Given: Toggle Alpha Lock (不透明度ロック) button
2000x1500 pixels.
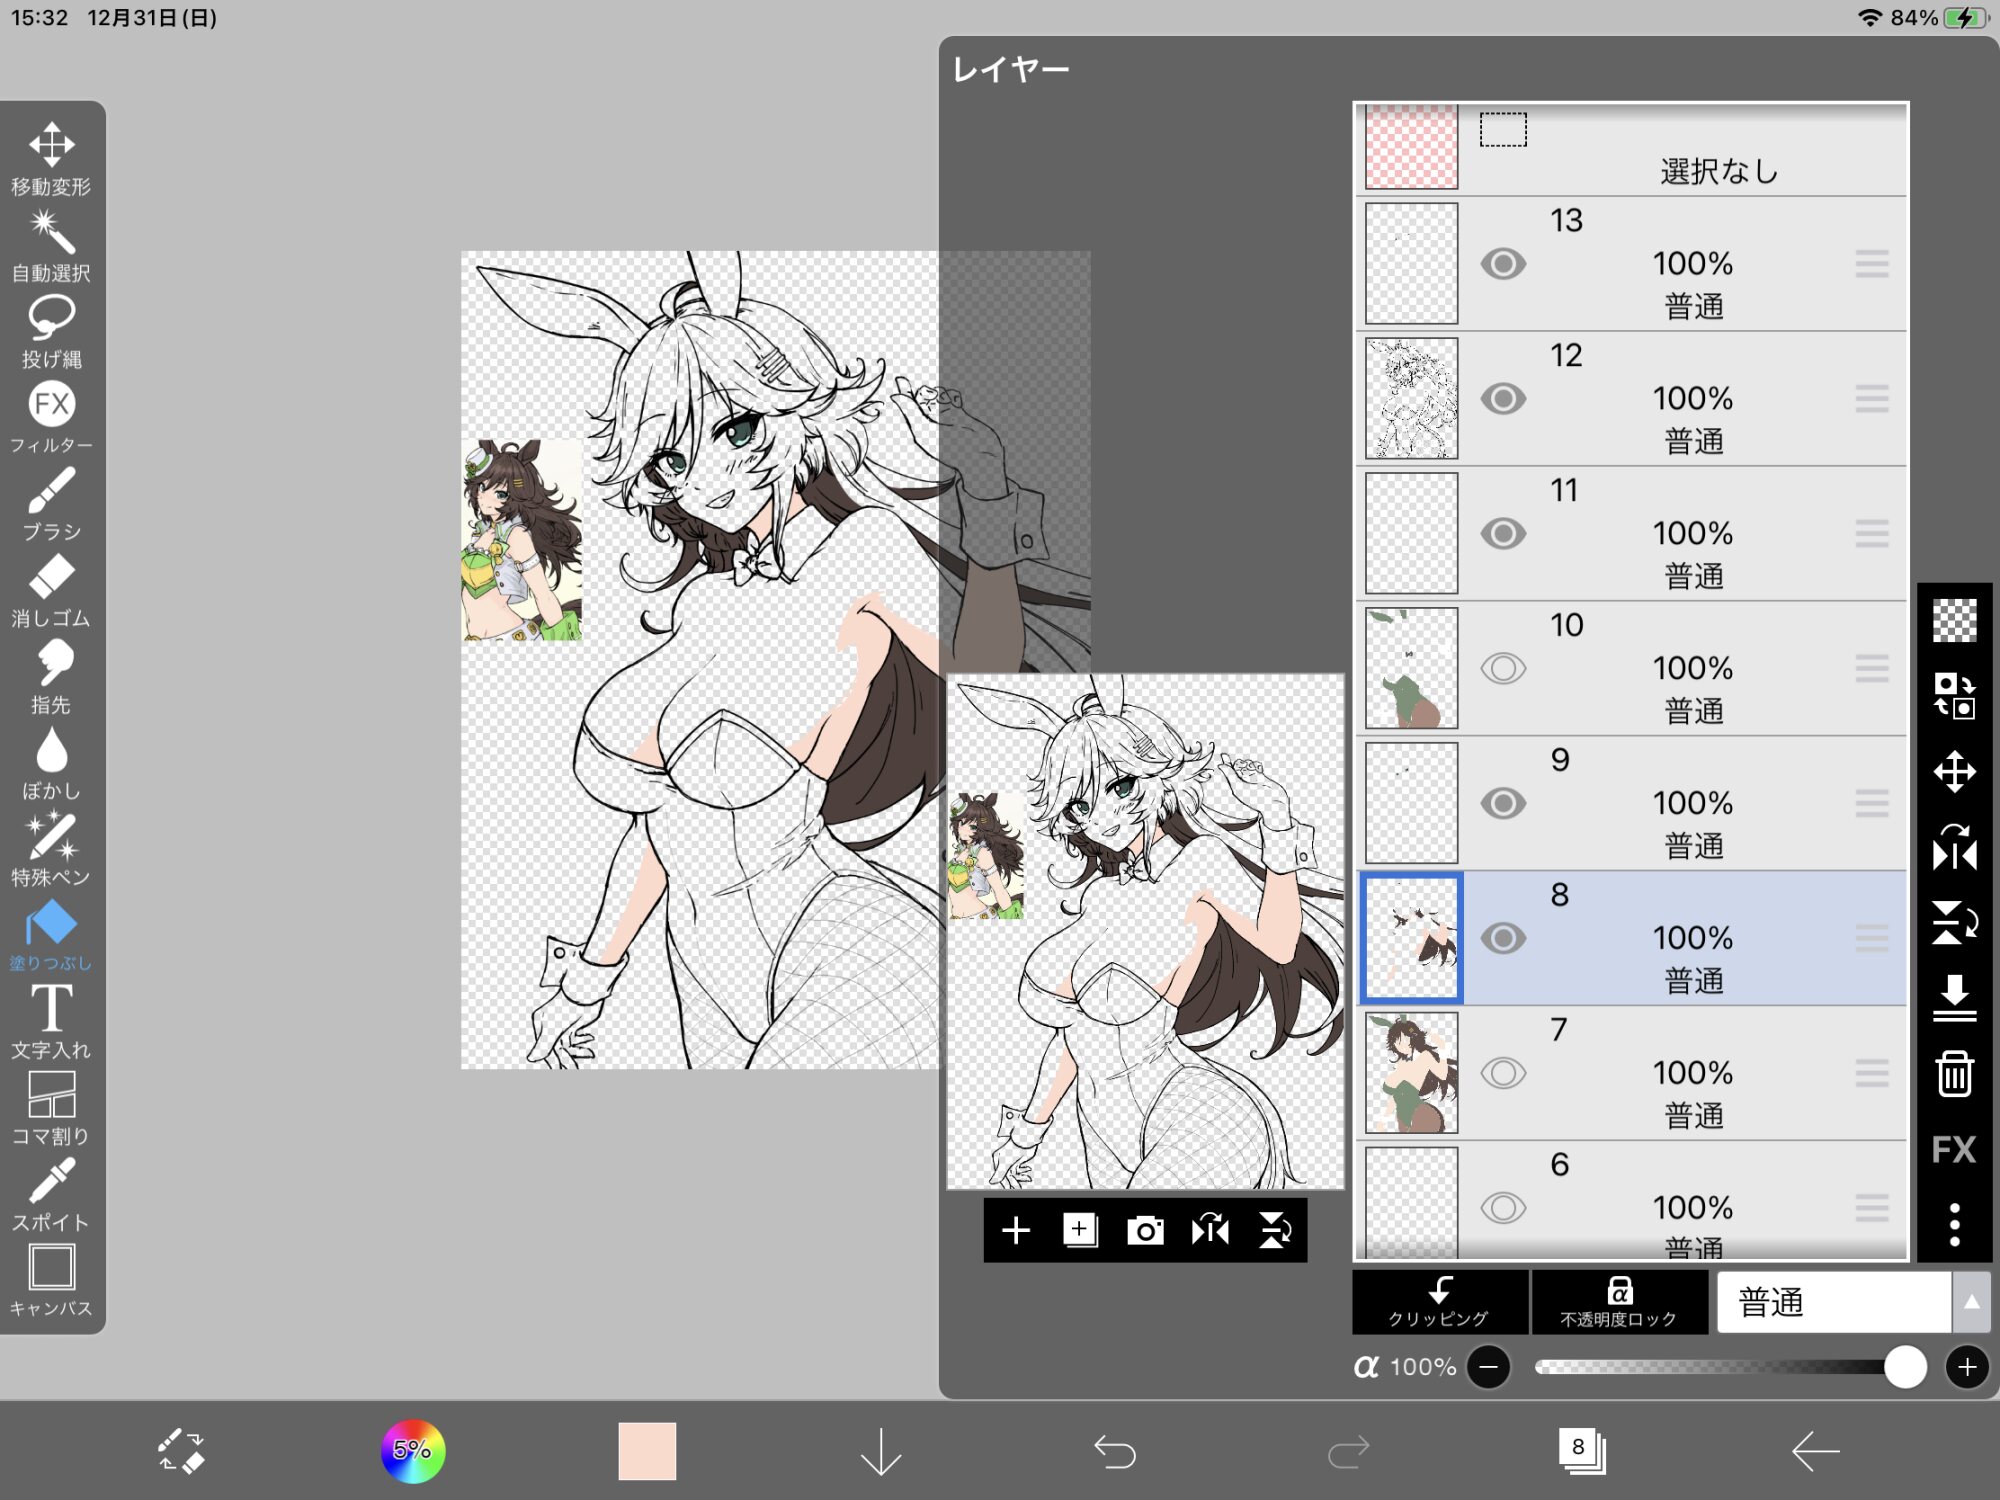Looking at the screenshot, I should coord(1618,1302).
